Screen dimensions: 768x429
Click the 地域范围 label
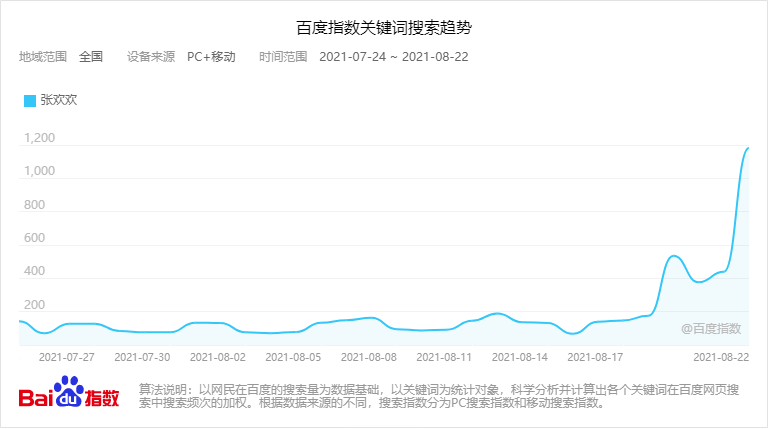click(x=43, y=57)
